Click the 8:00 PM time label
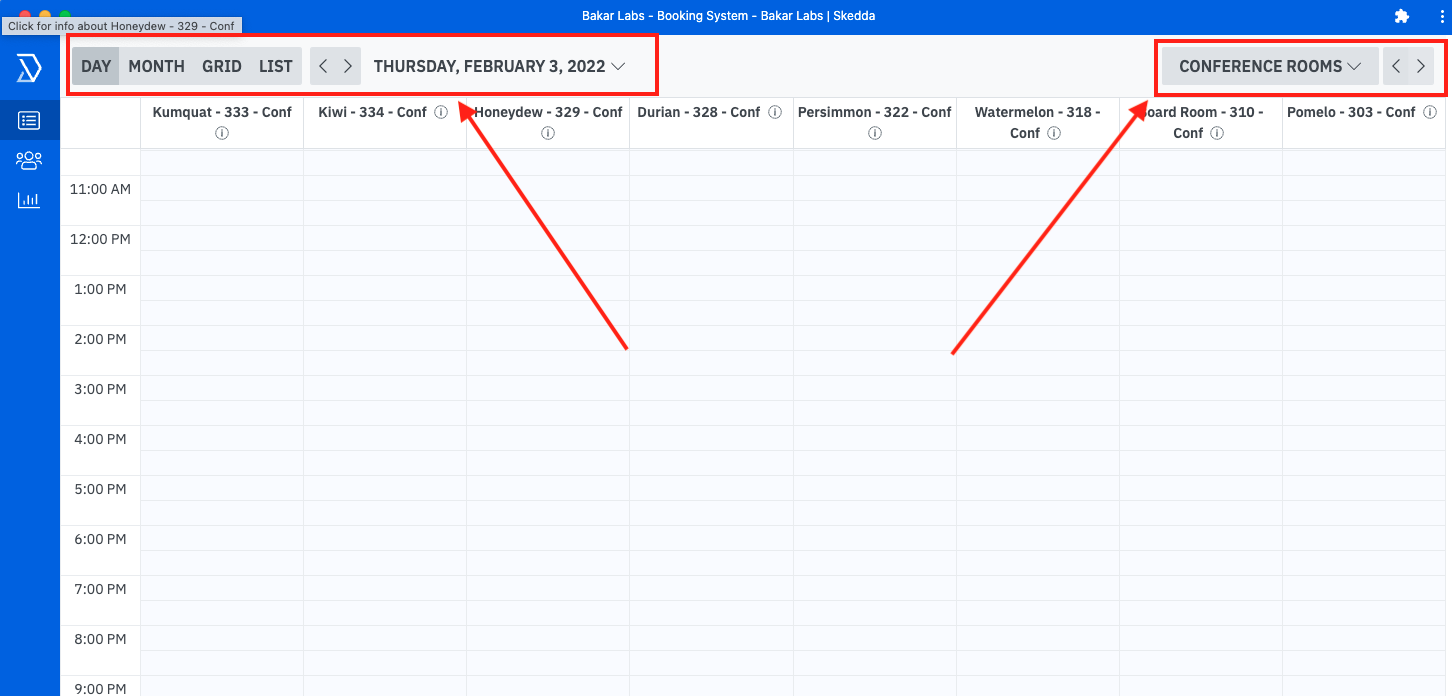This screenshot has height=696, width=1452. click(101, 639)
